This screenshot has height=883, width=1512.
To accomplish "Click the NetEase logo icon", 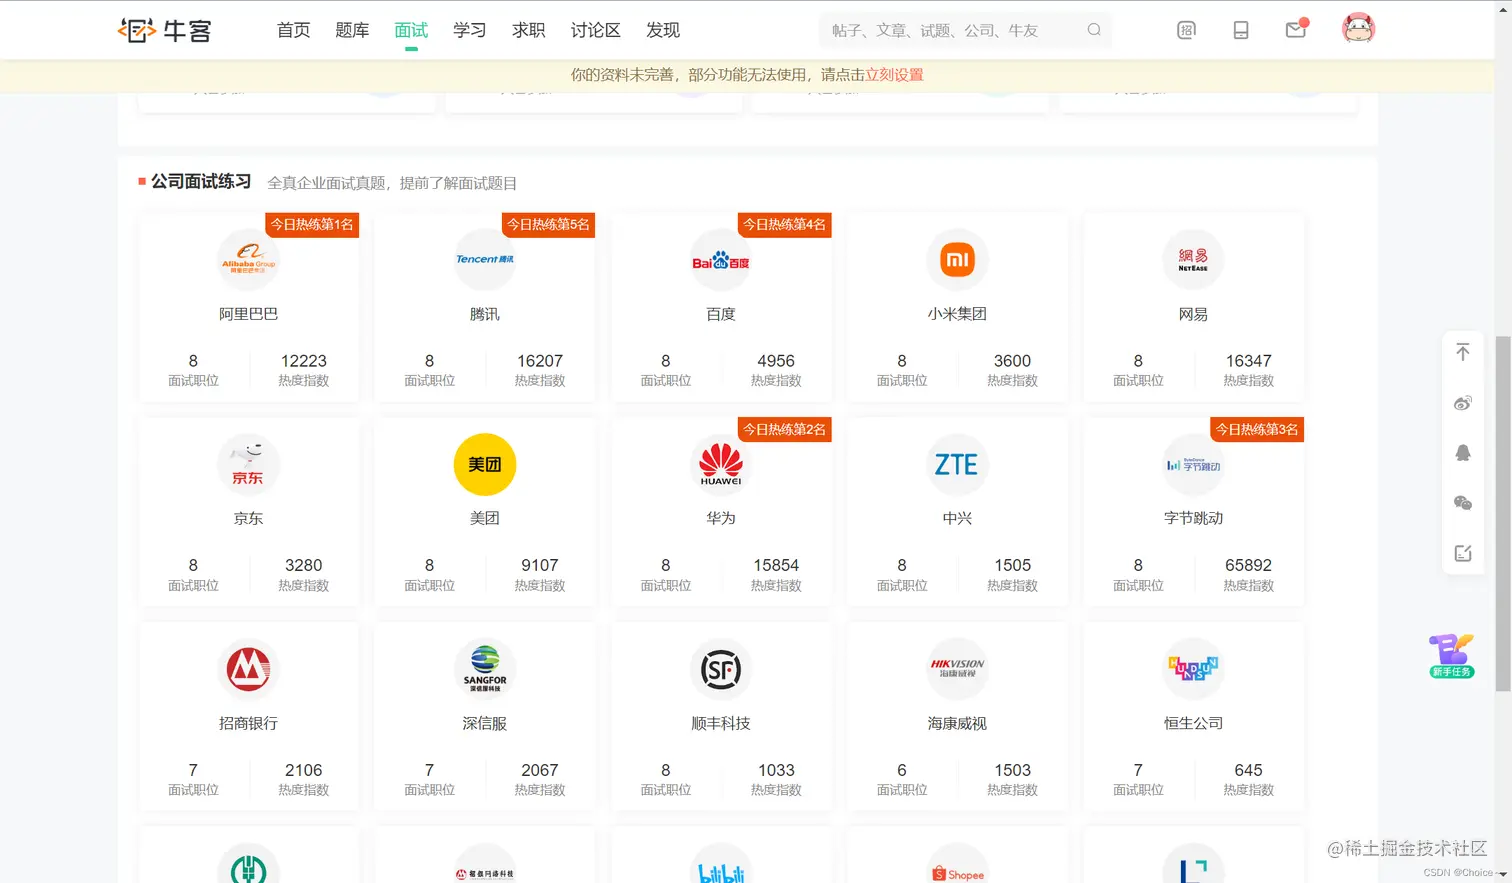I will point(1193,259).
